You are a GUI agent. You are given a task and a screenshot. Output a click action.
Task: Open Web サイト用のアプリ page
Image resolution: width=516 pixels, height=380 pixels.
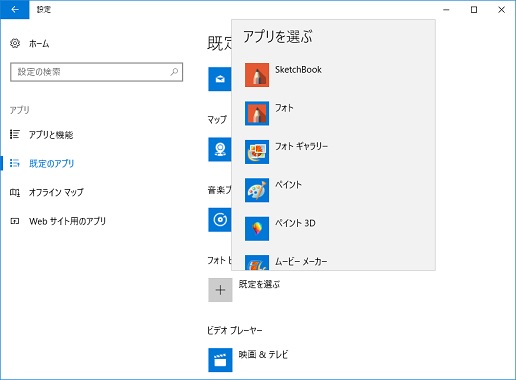67,221
